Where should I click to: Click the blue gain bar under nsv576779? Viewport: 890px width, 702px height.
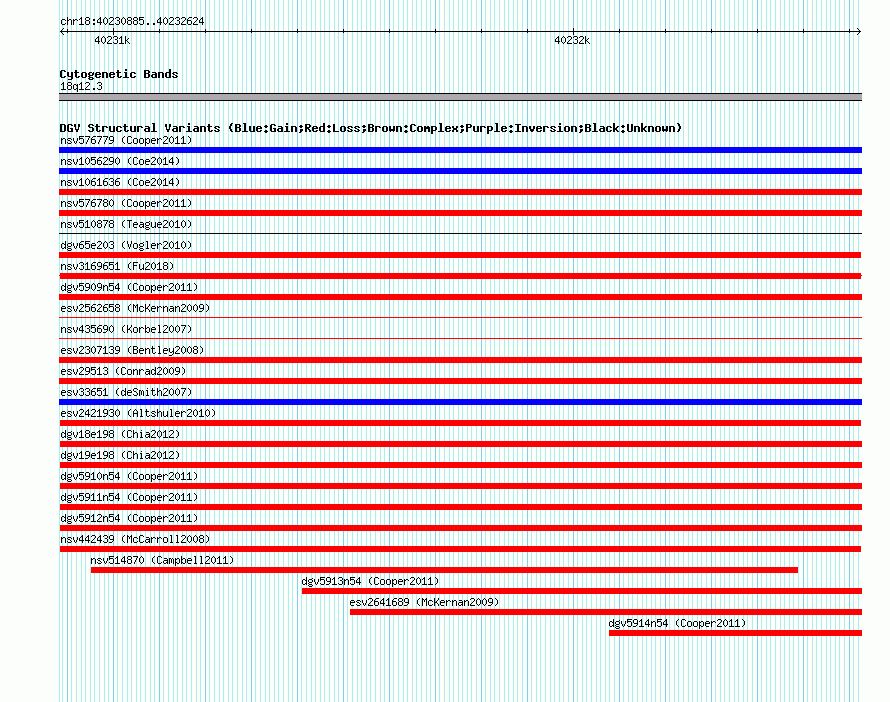click(460, 150)
